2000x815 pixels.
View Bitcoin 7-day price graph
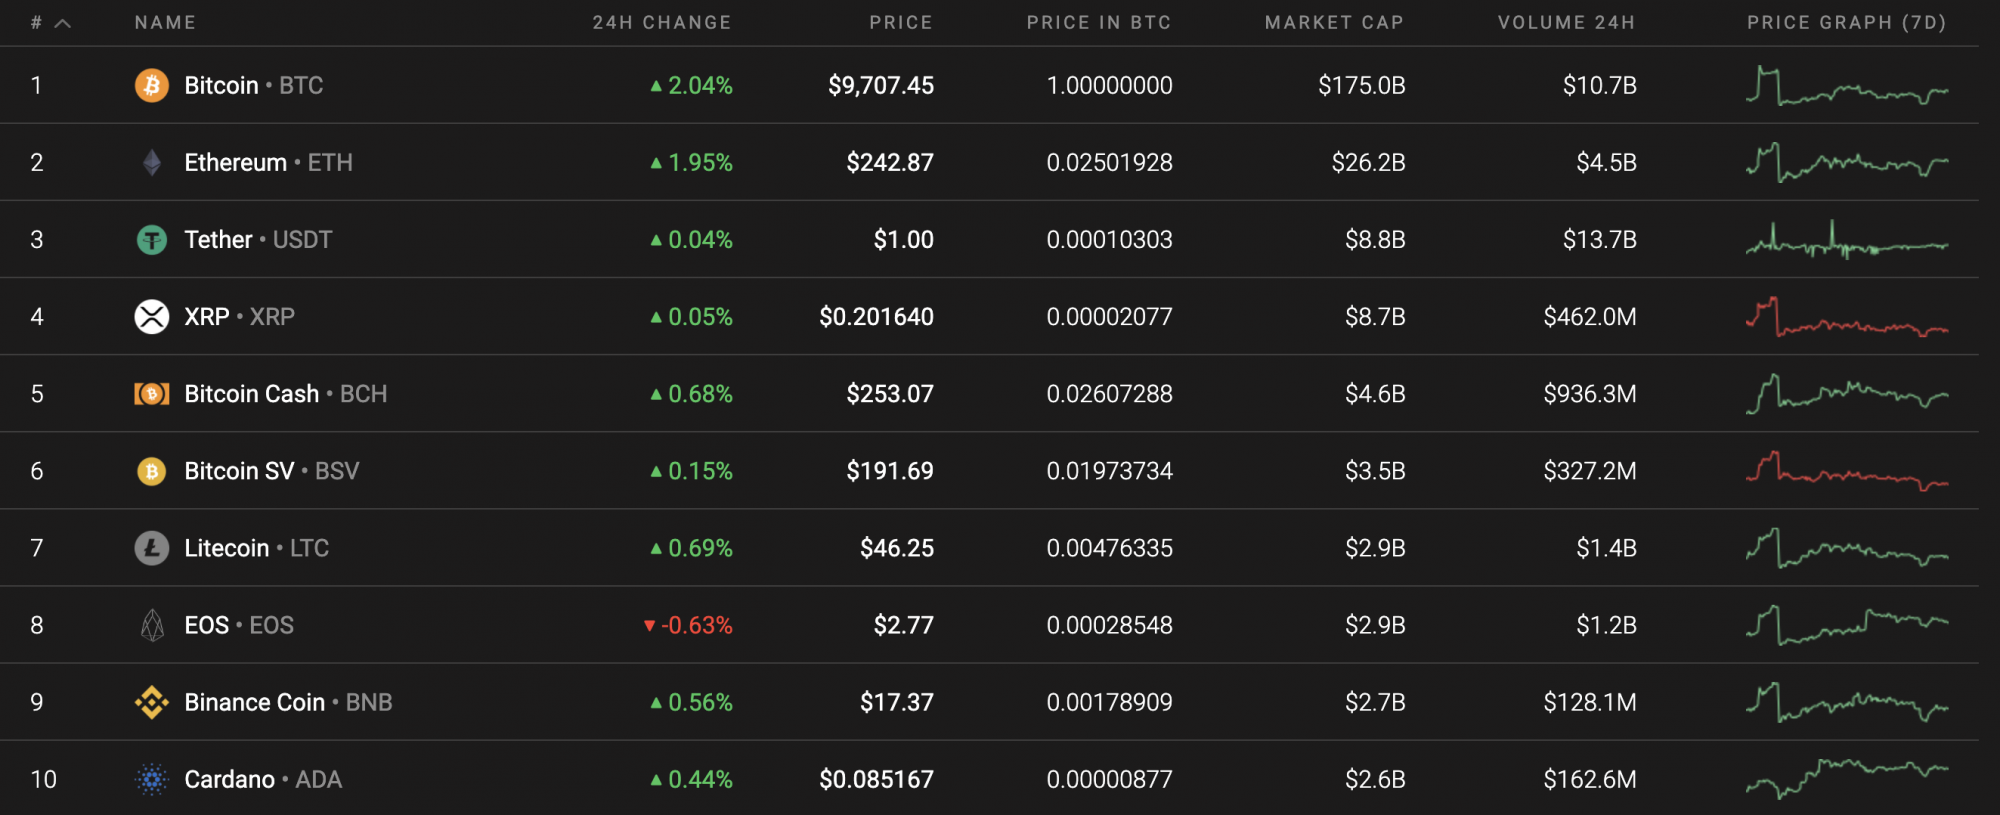[1847, 86]
